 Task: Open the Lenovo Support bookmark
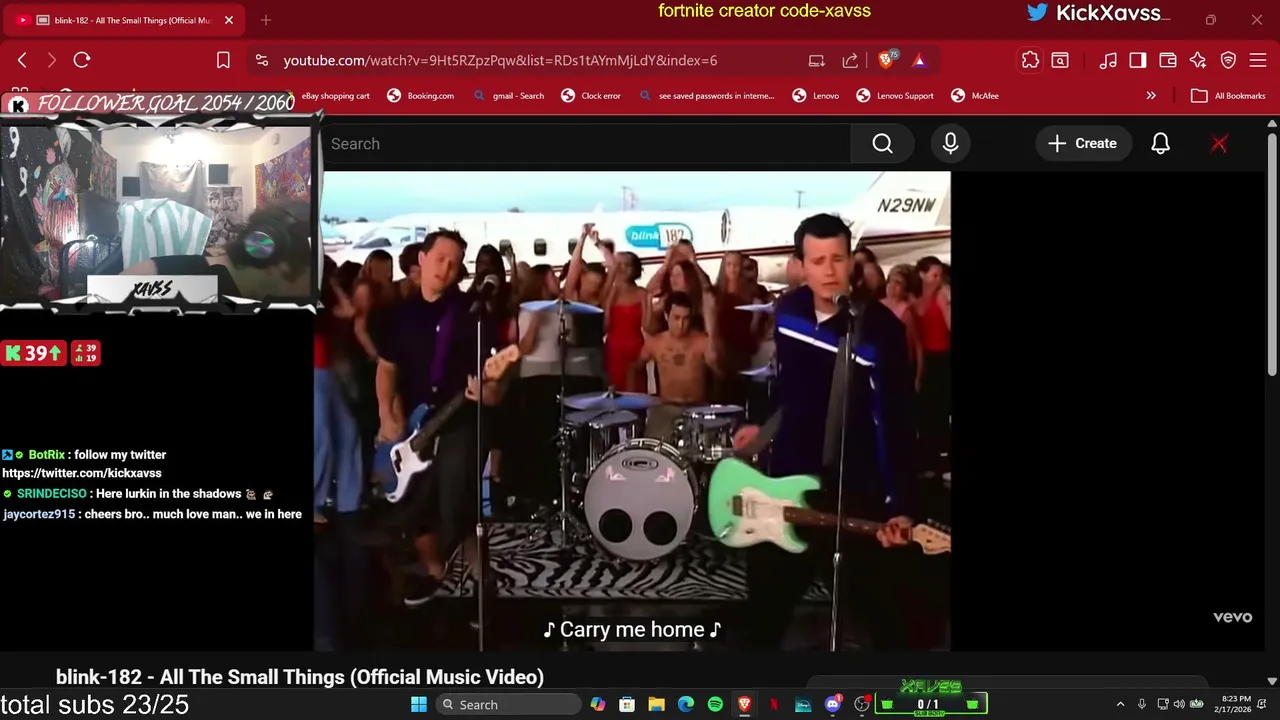click(895, 96)
